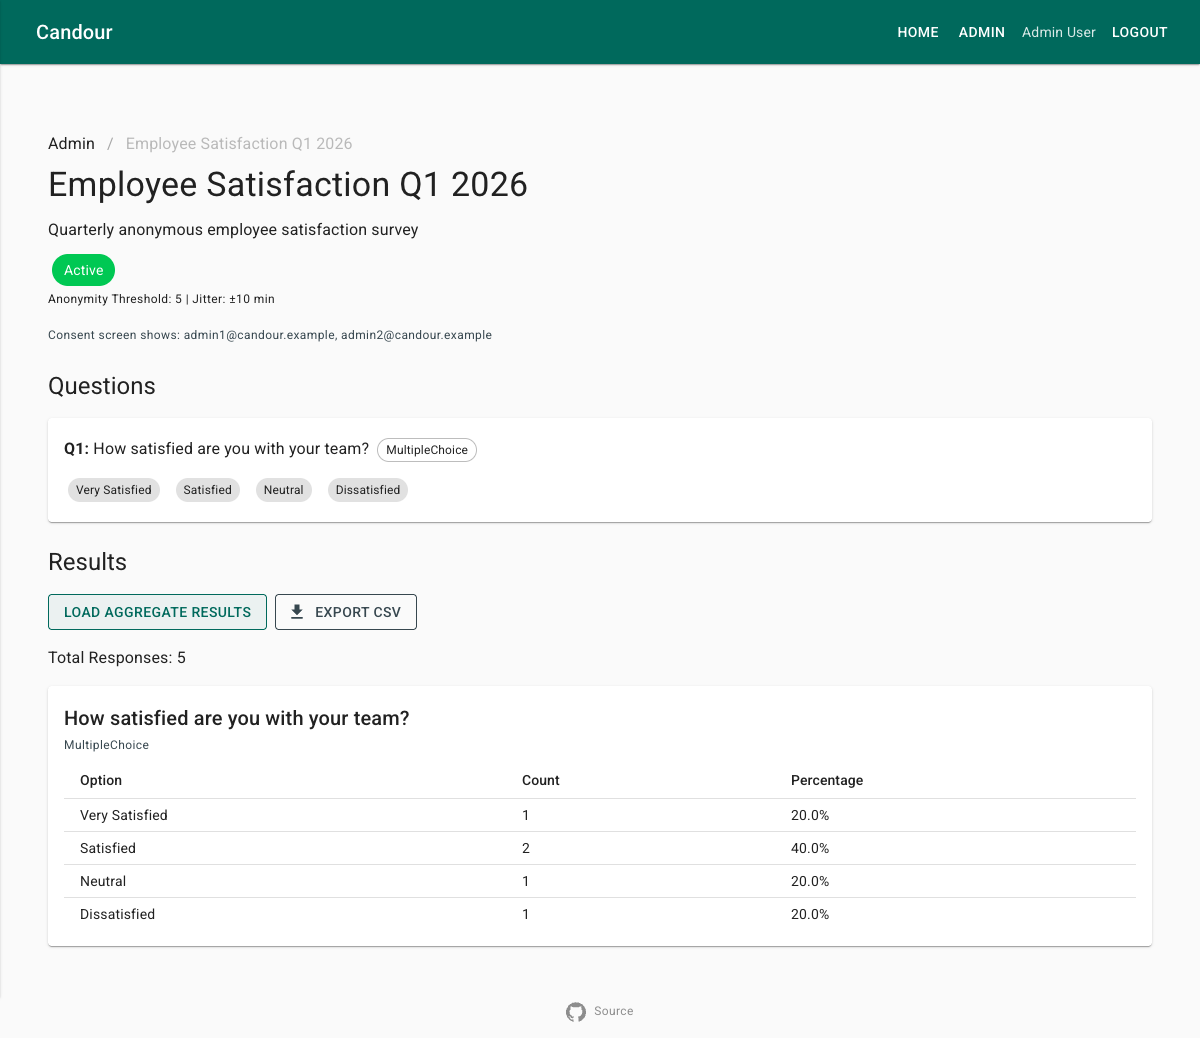Load aggregate results for the survey
Screen dimensions: 1200x1038
[158, 612]
